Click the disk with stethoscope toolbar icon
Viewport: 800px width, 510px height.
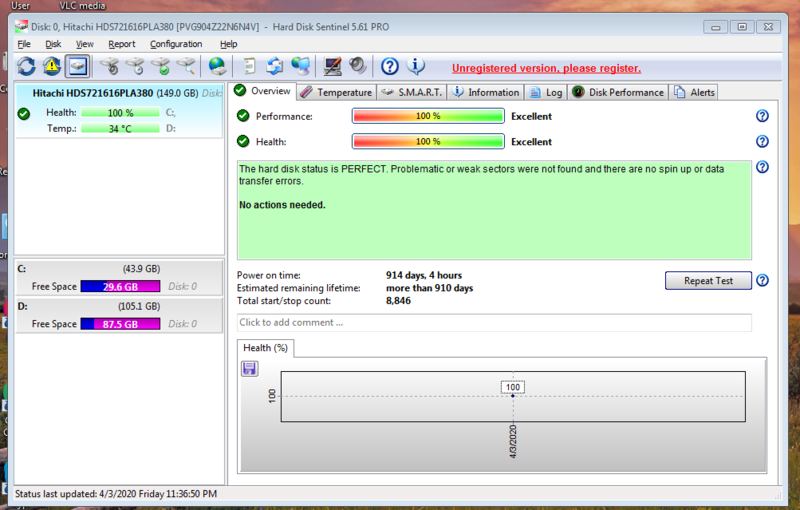109,66
